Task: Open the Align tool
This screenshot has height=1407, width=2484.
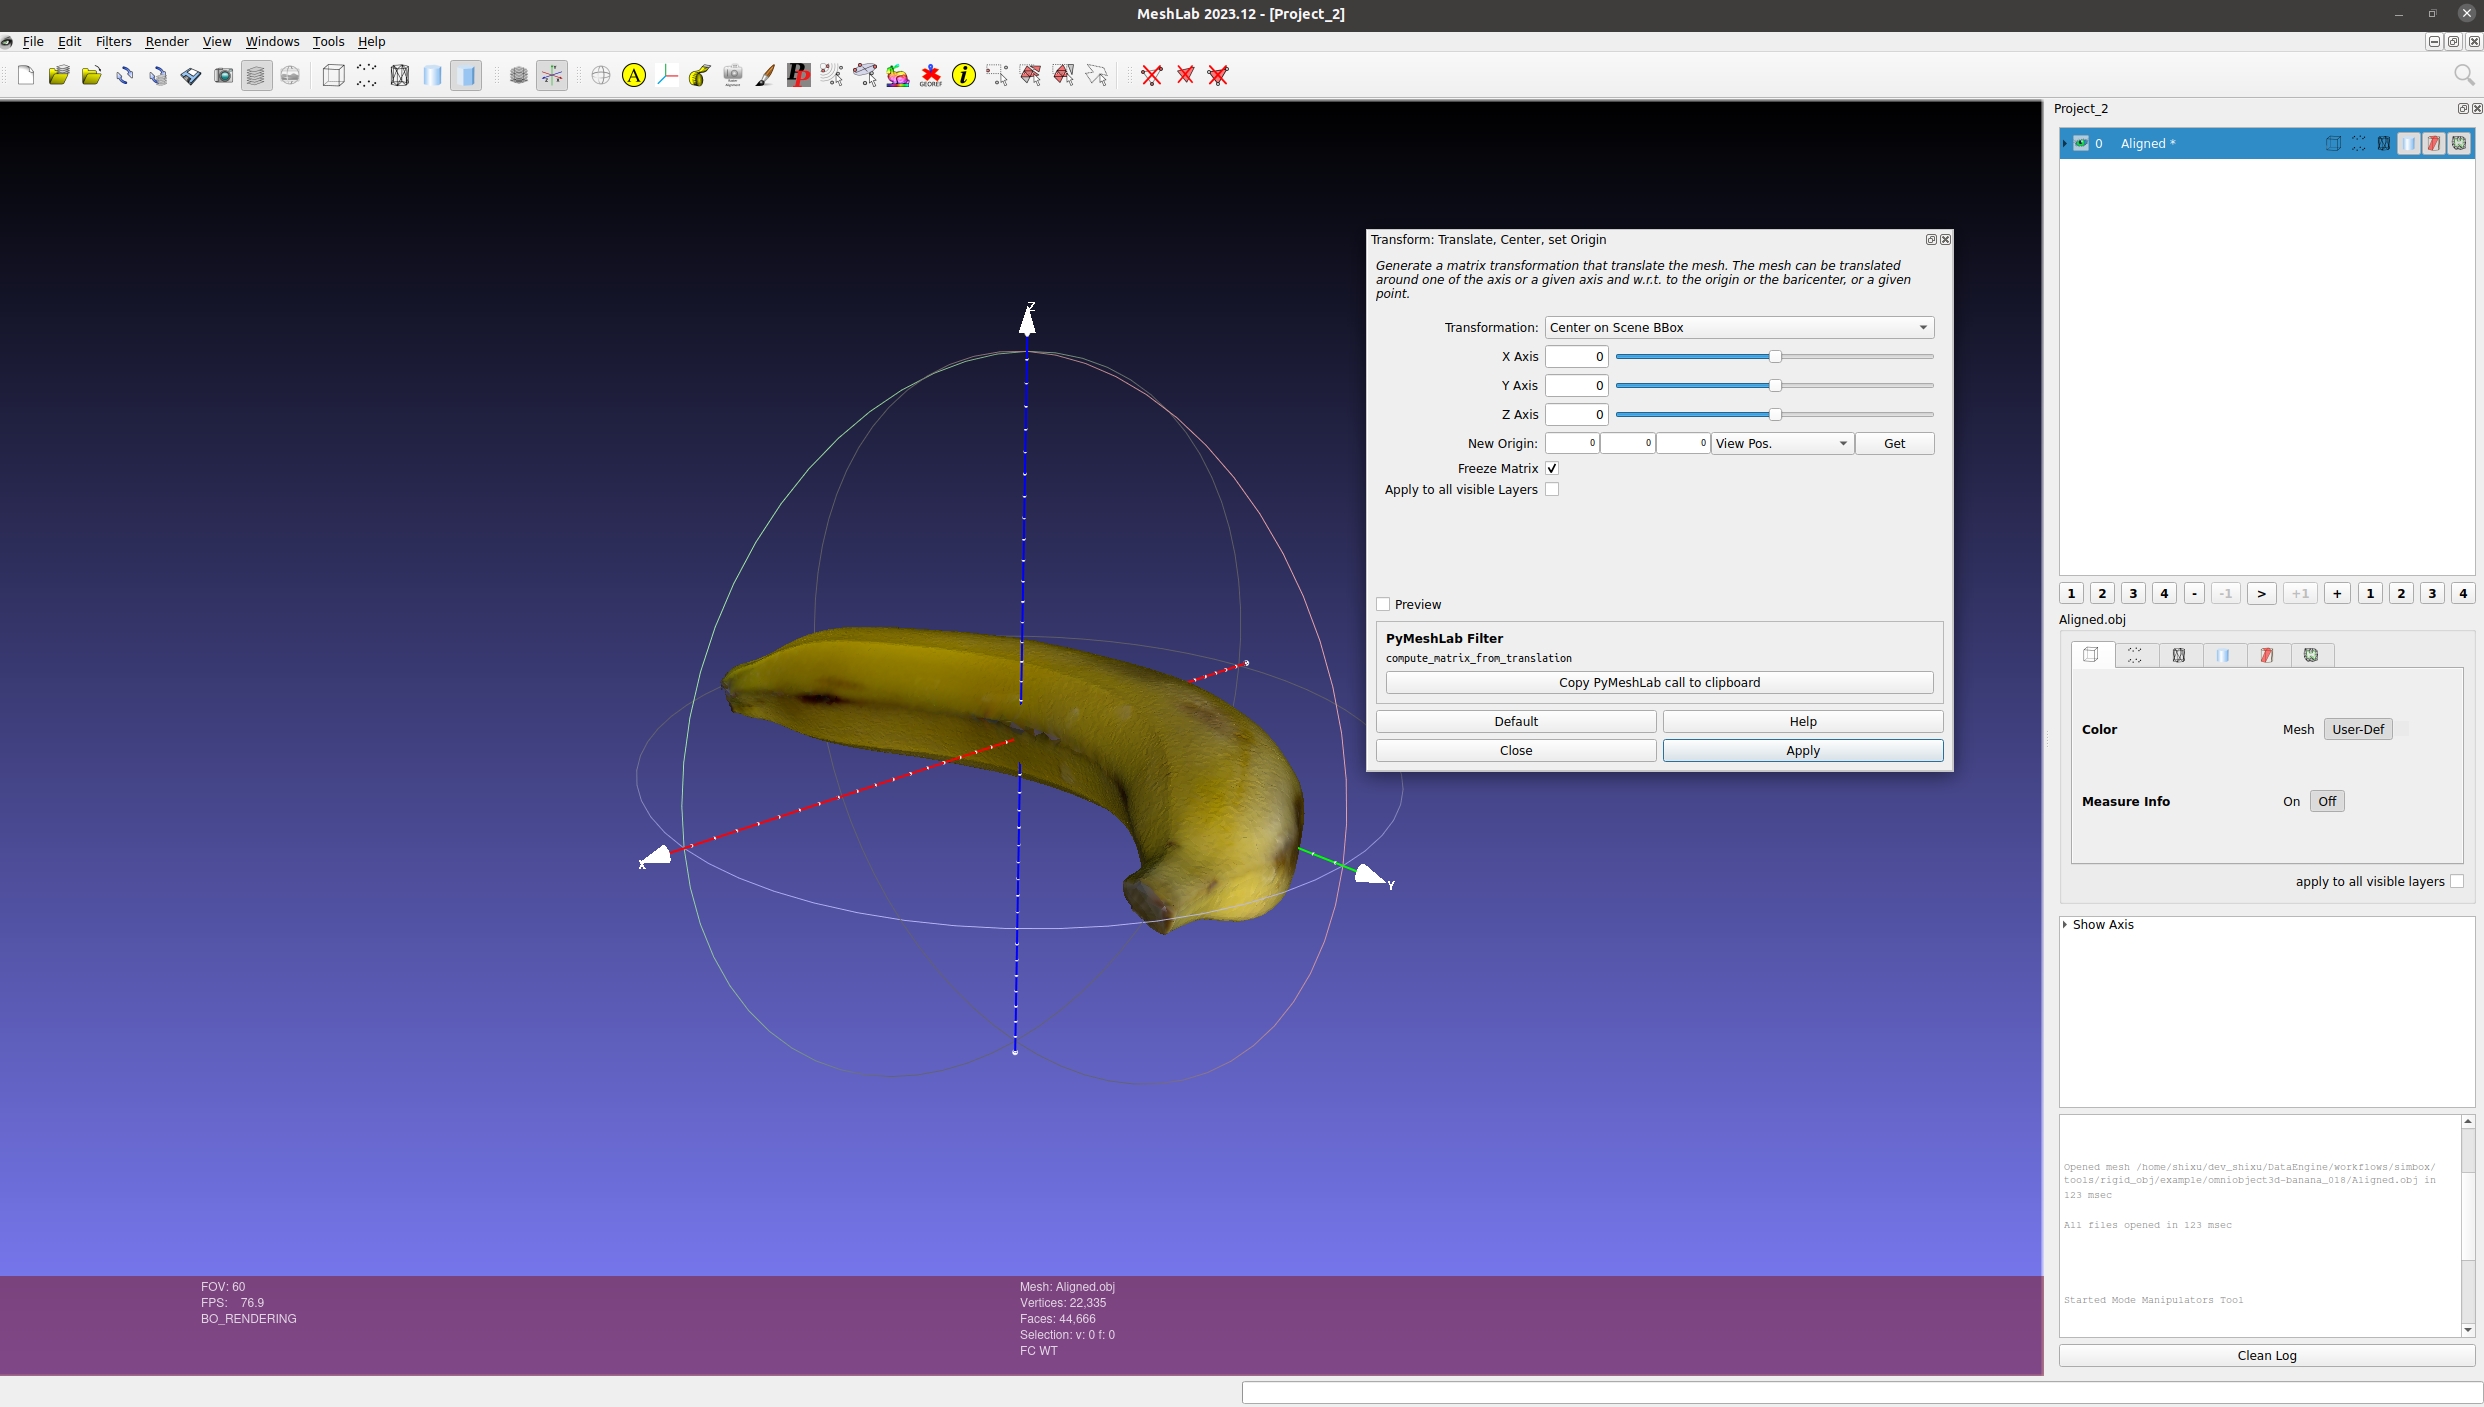Action: click(633, 75)
